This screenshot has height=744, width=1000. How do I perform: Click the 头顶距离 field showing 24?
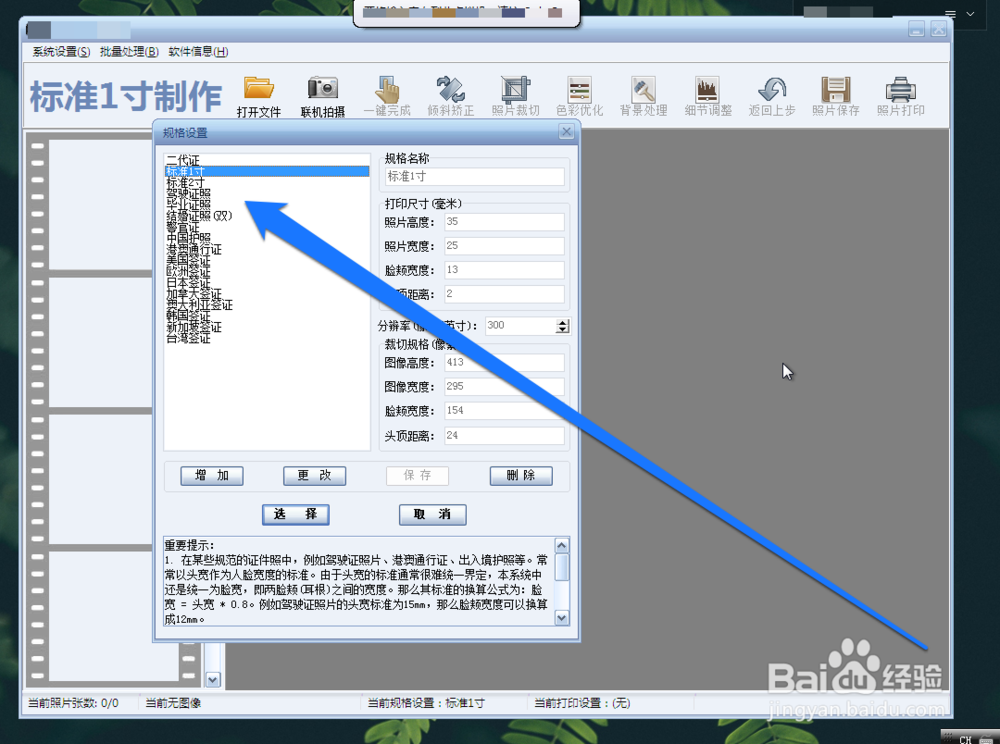(504, 435)
